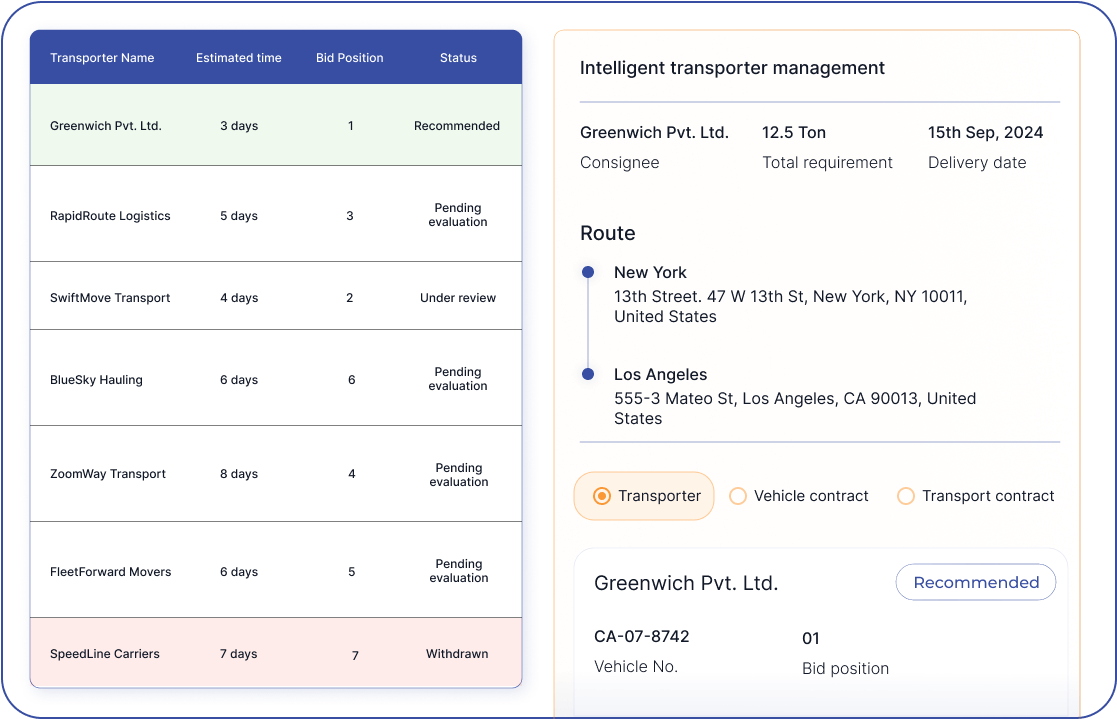Image resolution: width=1117 pixels, height=719 pixels.
Task: Click BlueSky Hauling's 6 days cell
Action: pos(239,380)
